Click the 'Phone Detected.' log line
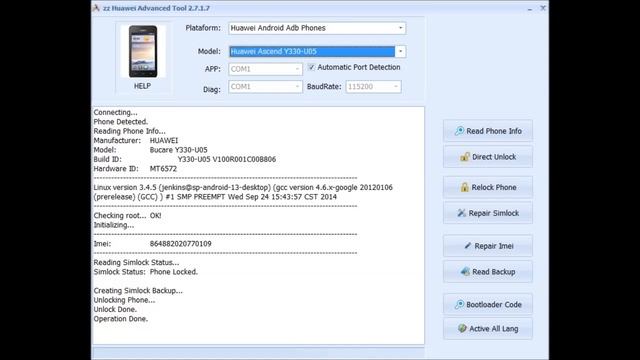 pyautogui.click(x=121, y=122)
